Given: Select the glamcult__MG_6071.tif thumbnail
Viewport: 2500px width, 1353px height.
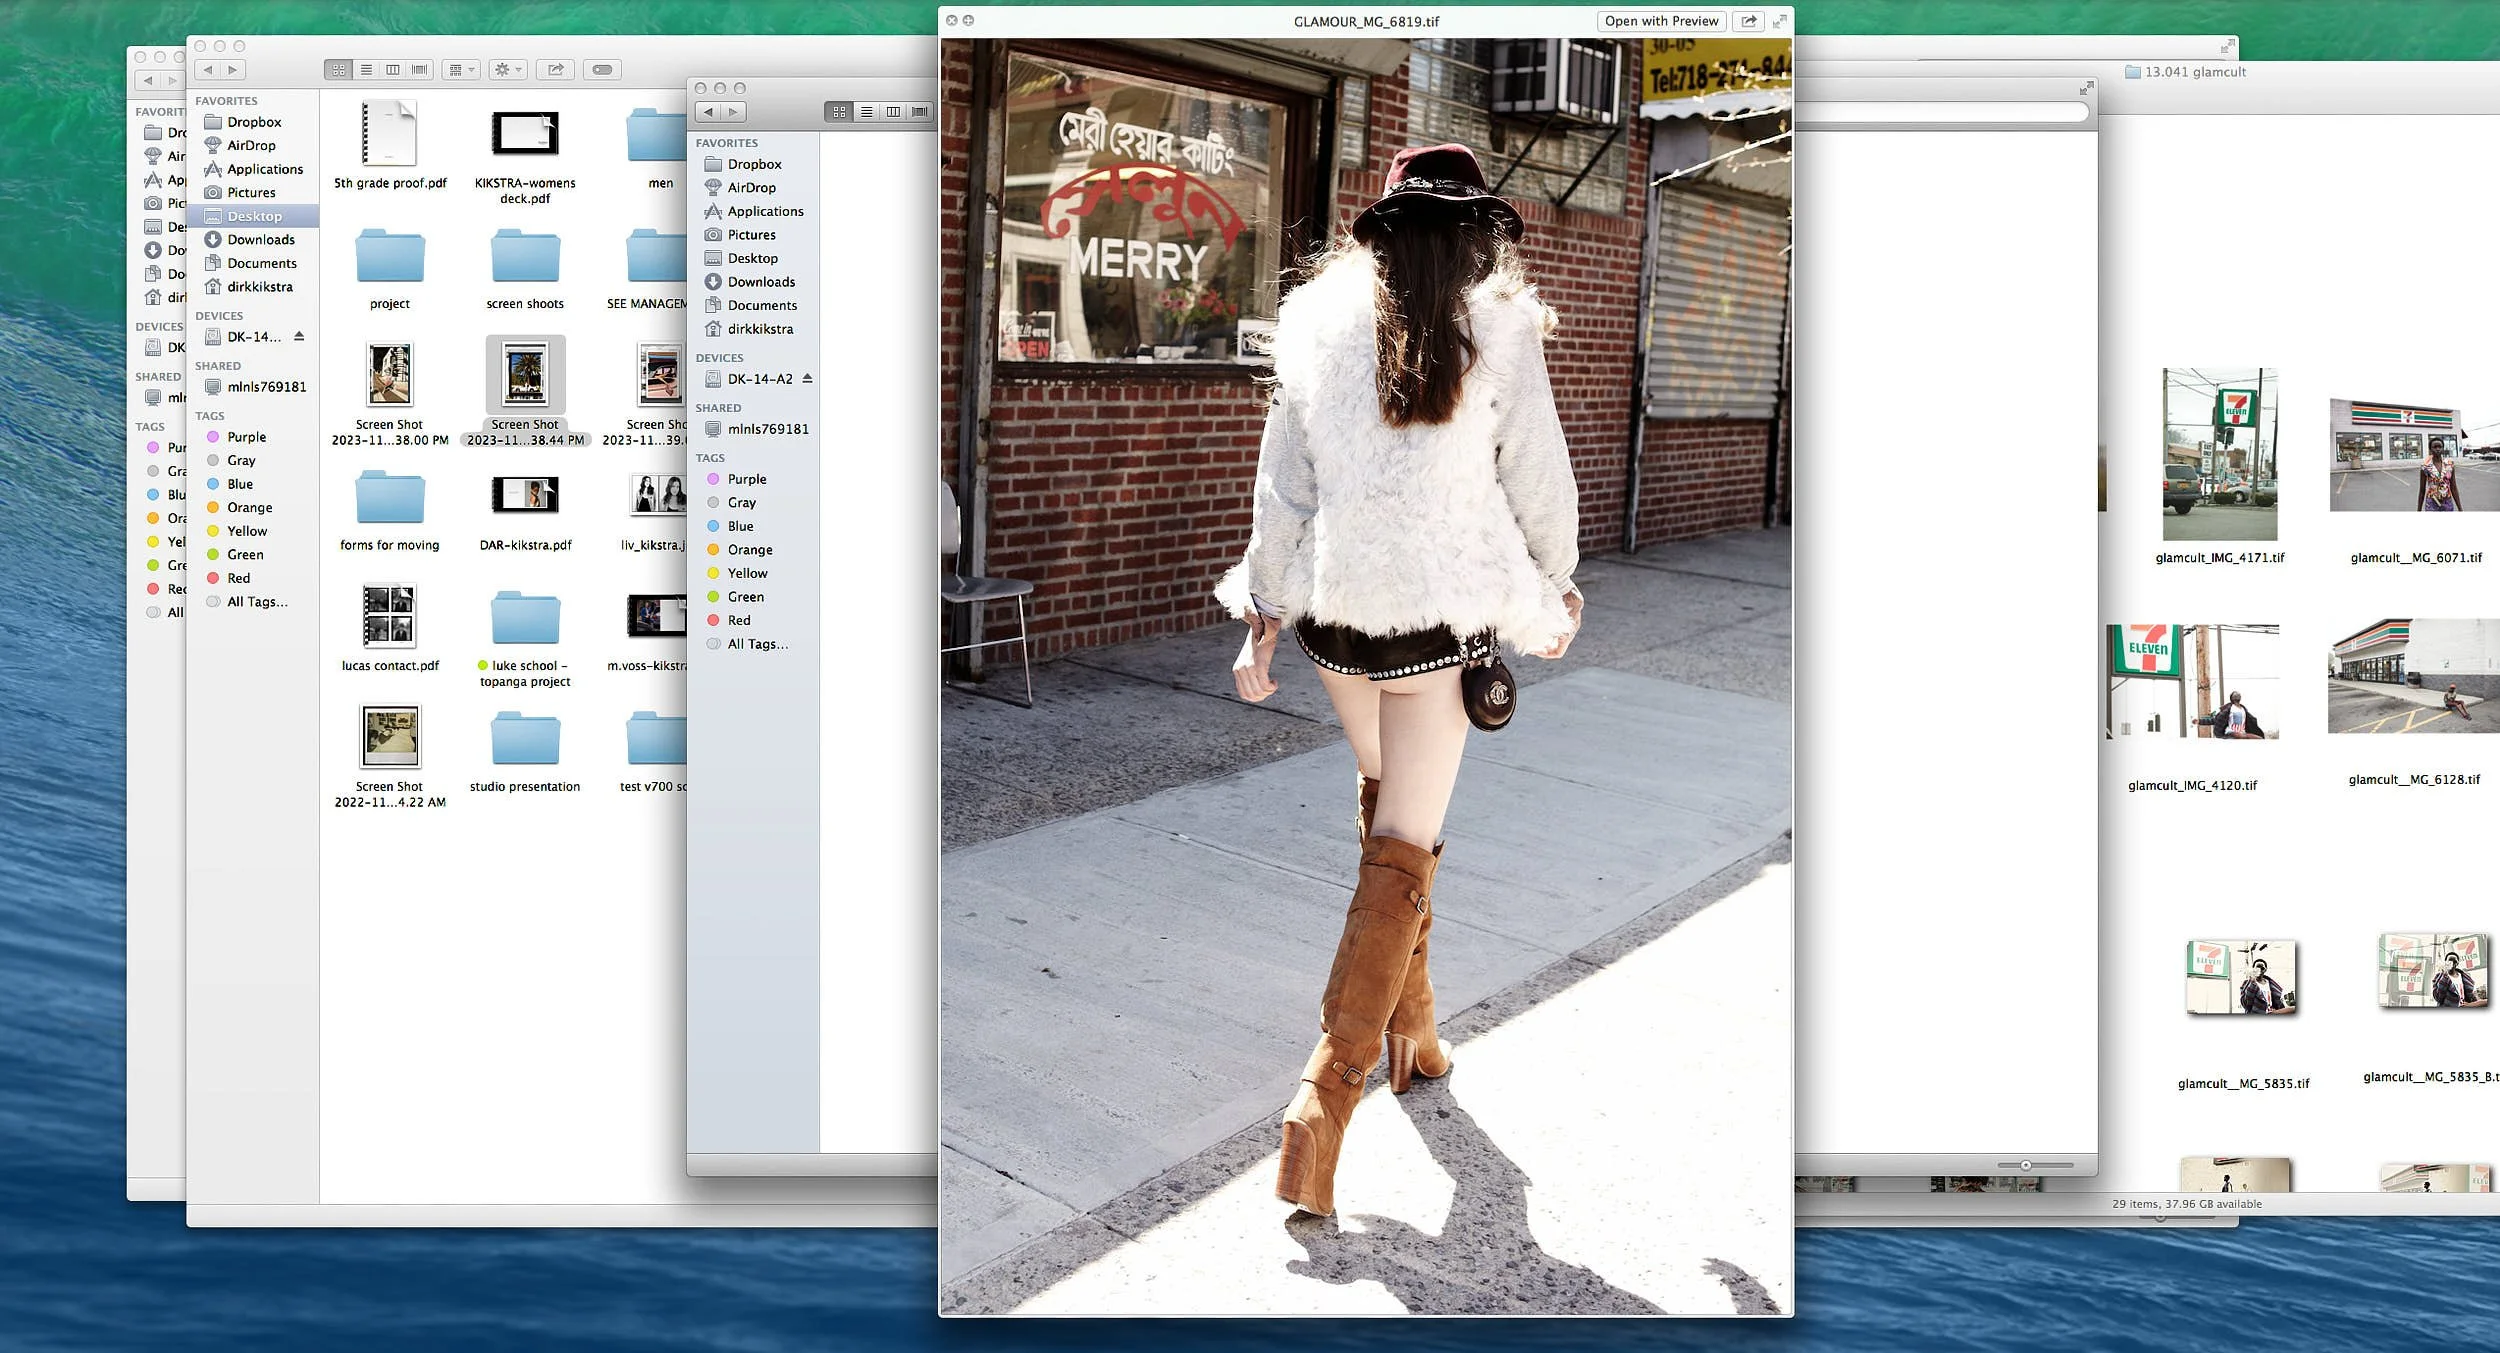Looking at the screenshot, I should click(2415, 455).
